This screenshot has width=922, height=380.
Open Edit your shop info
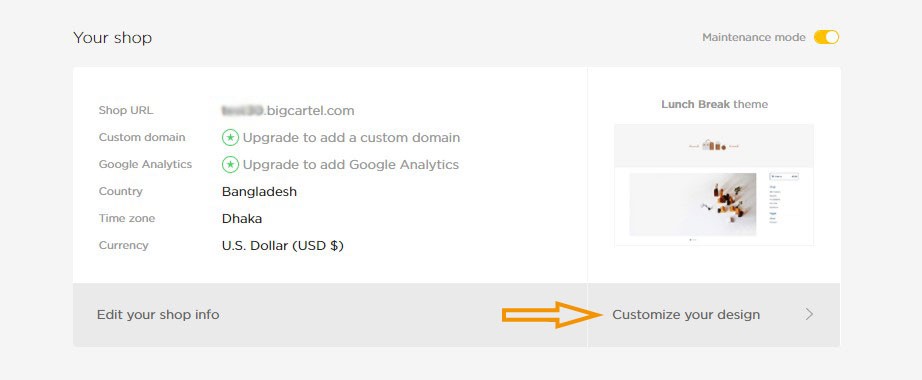click(158, 315)
